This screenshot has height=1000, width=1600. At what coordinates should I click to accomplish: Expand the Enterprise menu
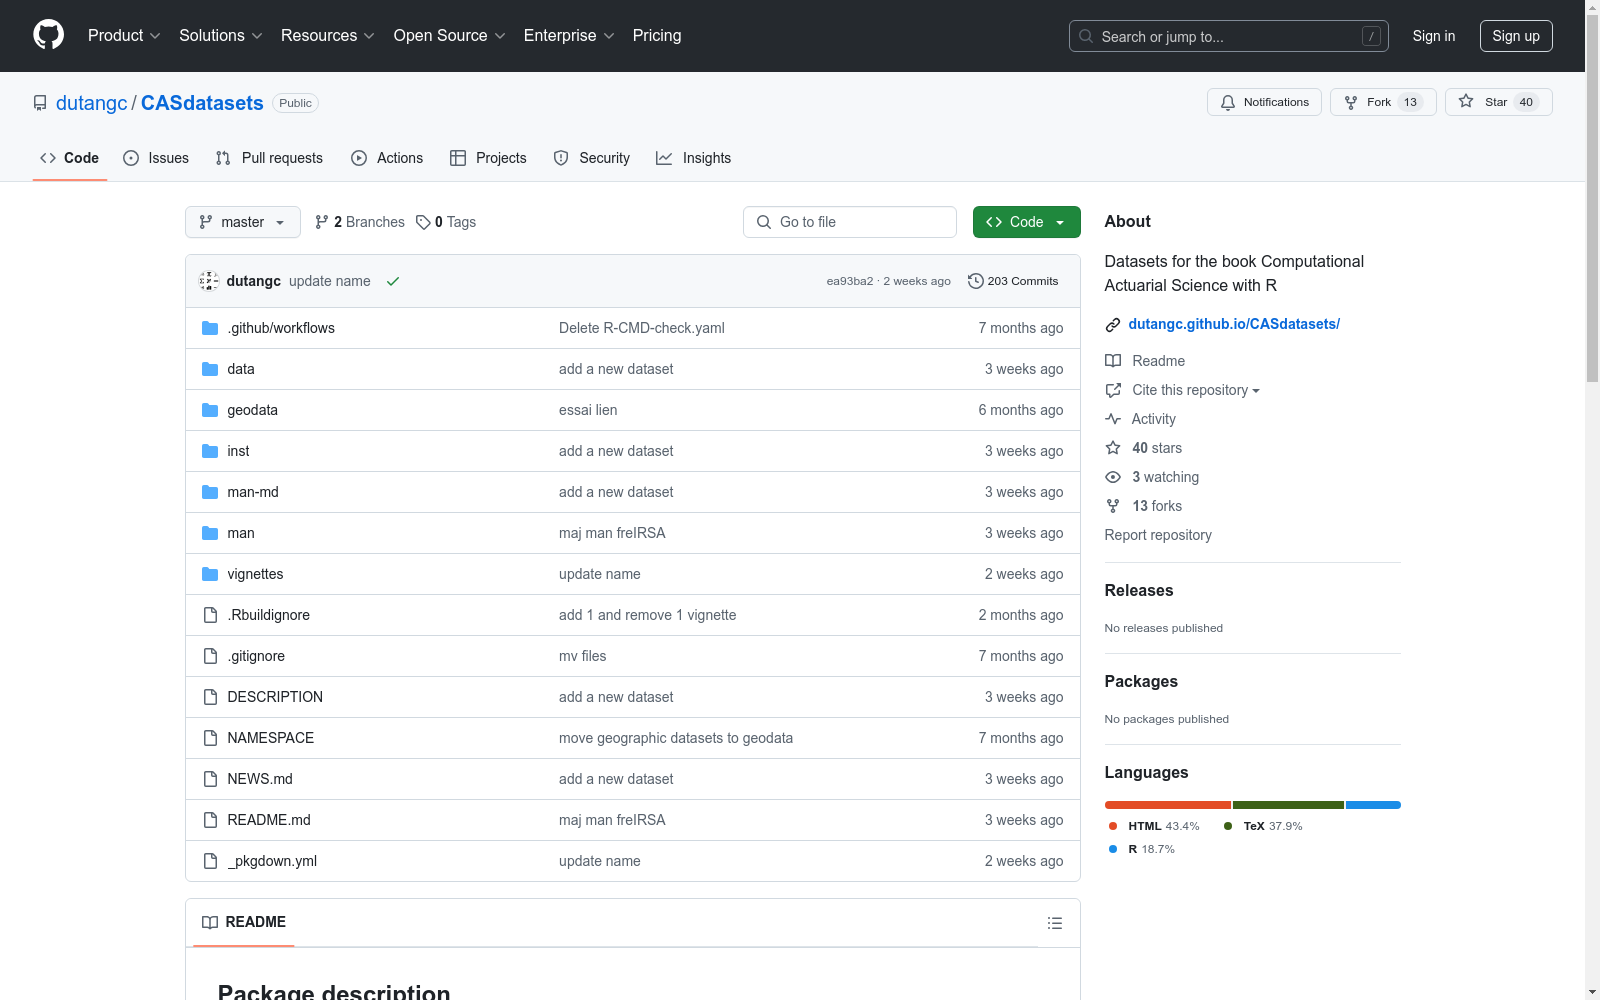pos(569,36)
